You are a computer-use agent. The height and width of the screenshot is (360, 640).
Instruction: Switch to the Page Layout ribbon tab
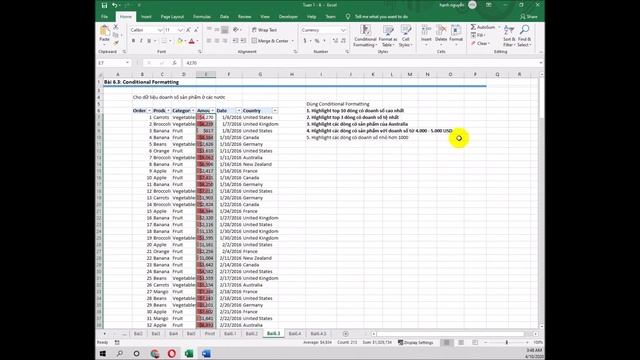[x=172, y=17]
